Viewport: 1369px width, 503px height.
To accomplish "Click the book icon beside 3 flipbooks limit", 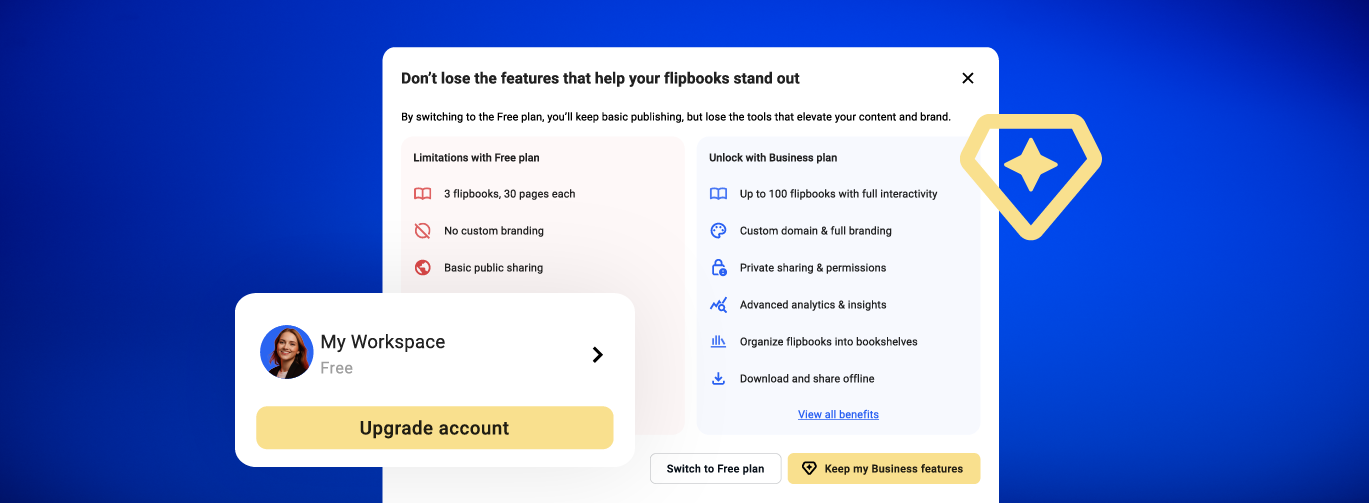I will pos(423,194).
